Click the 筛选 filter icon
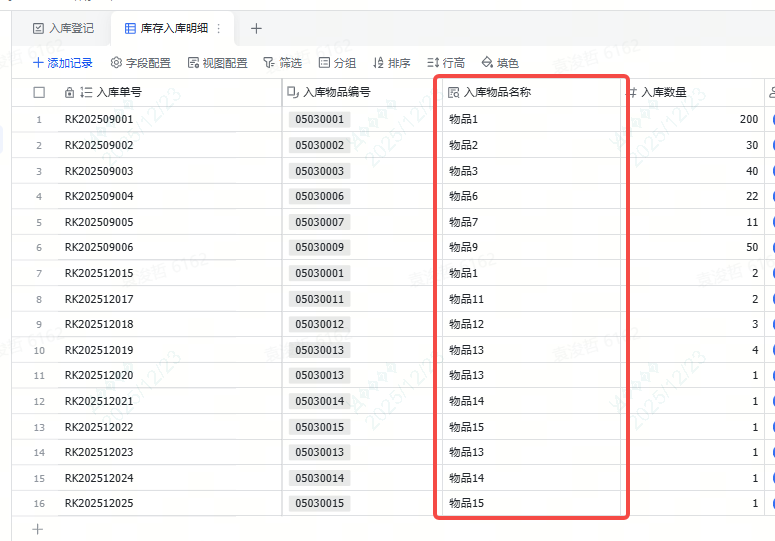Image resolution: width=775 pixels, height=541 pixels. click(x=269, y=63)
